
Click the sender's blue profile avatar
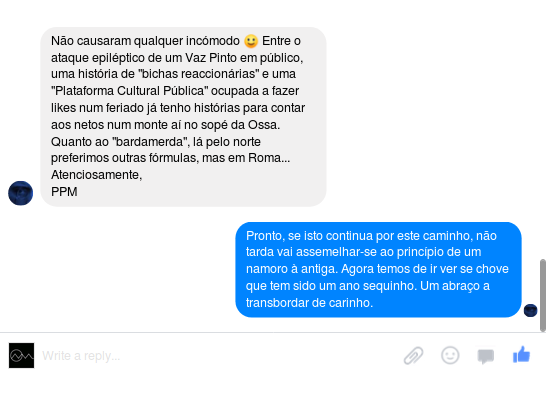click(x=21, y=193)
